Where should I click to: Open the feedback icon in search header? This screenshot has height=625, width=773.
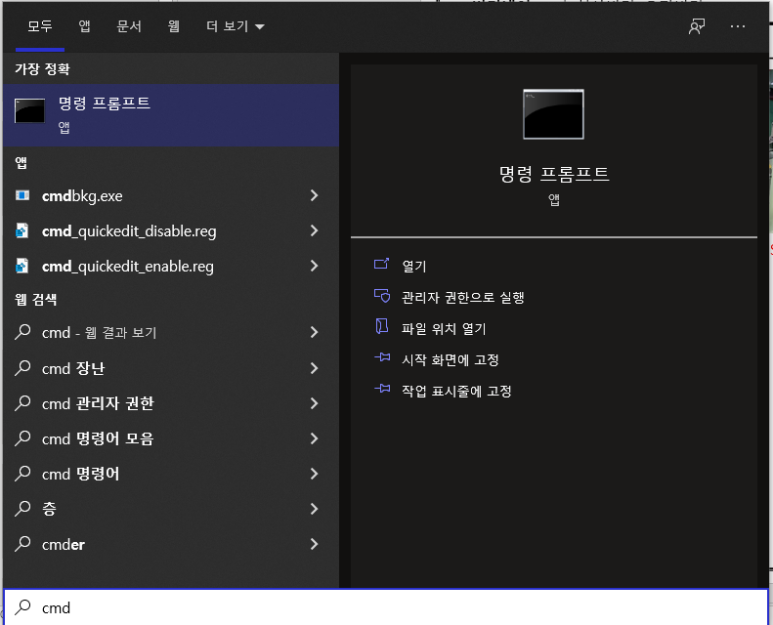click(x=697, y=26)
